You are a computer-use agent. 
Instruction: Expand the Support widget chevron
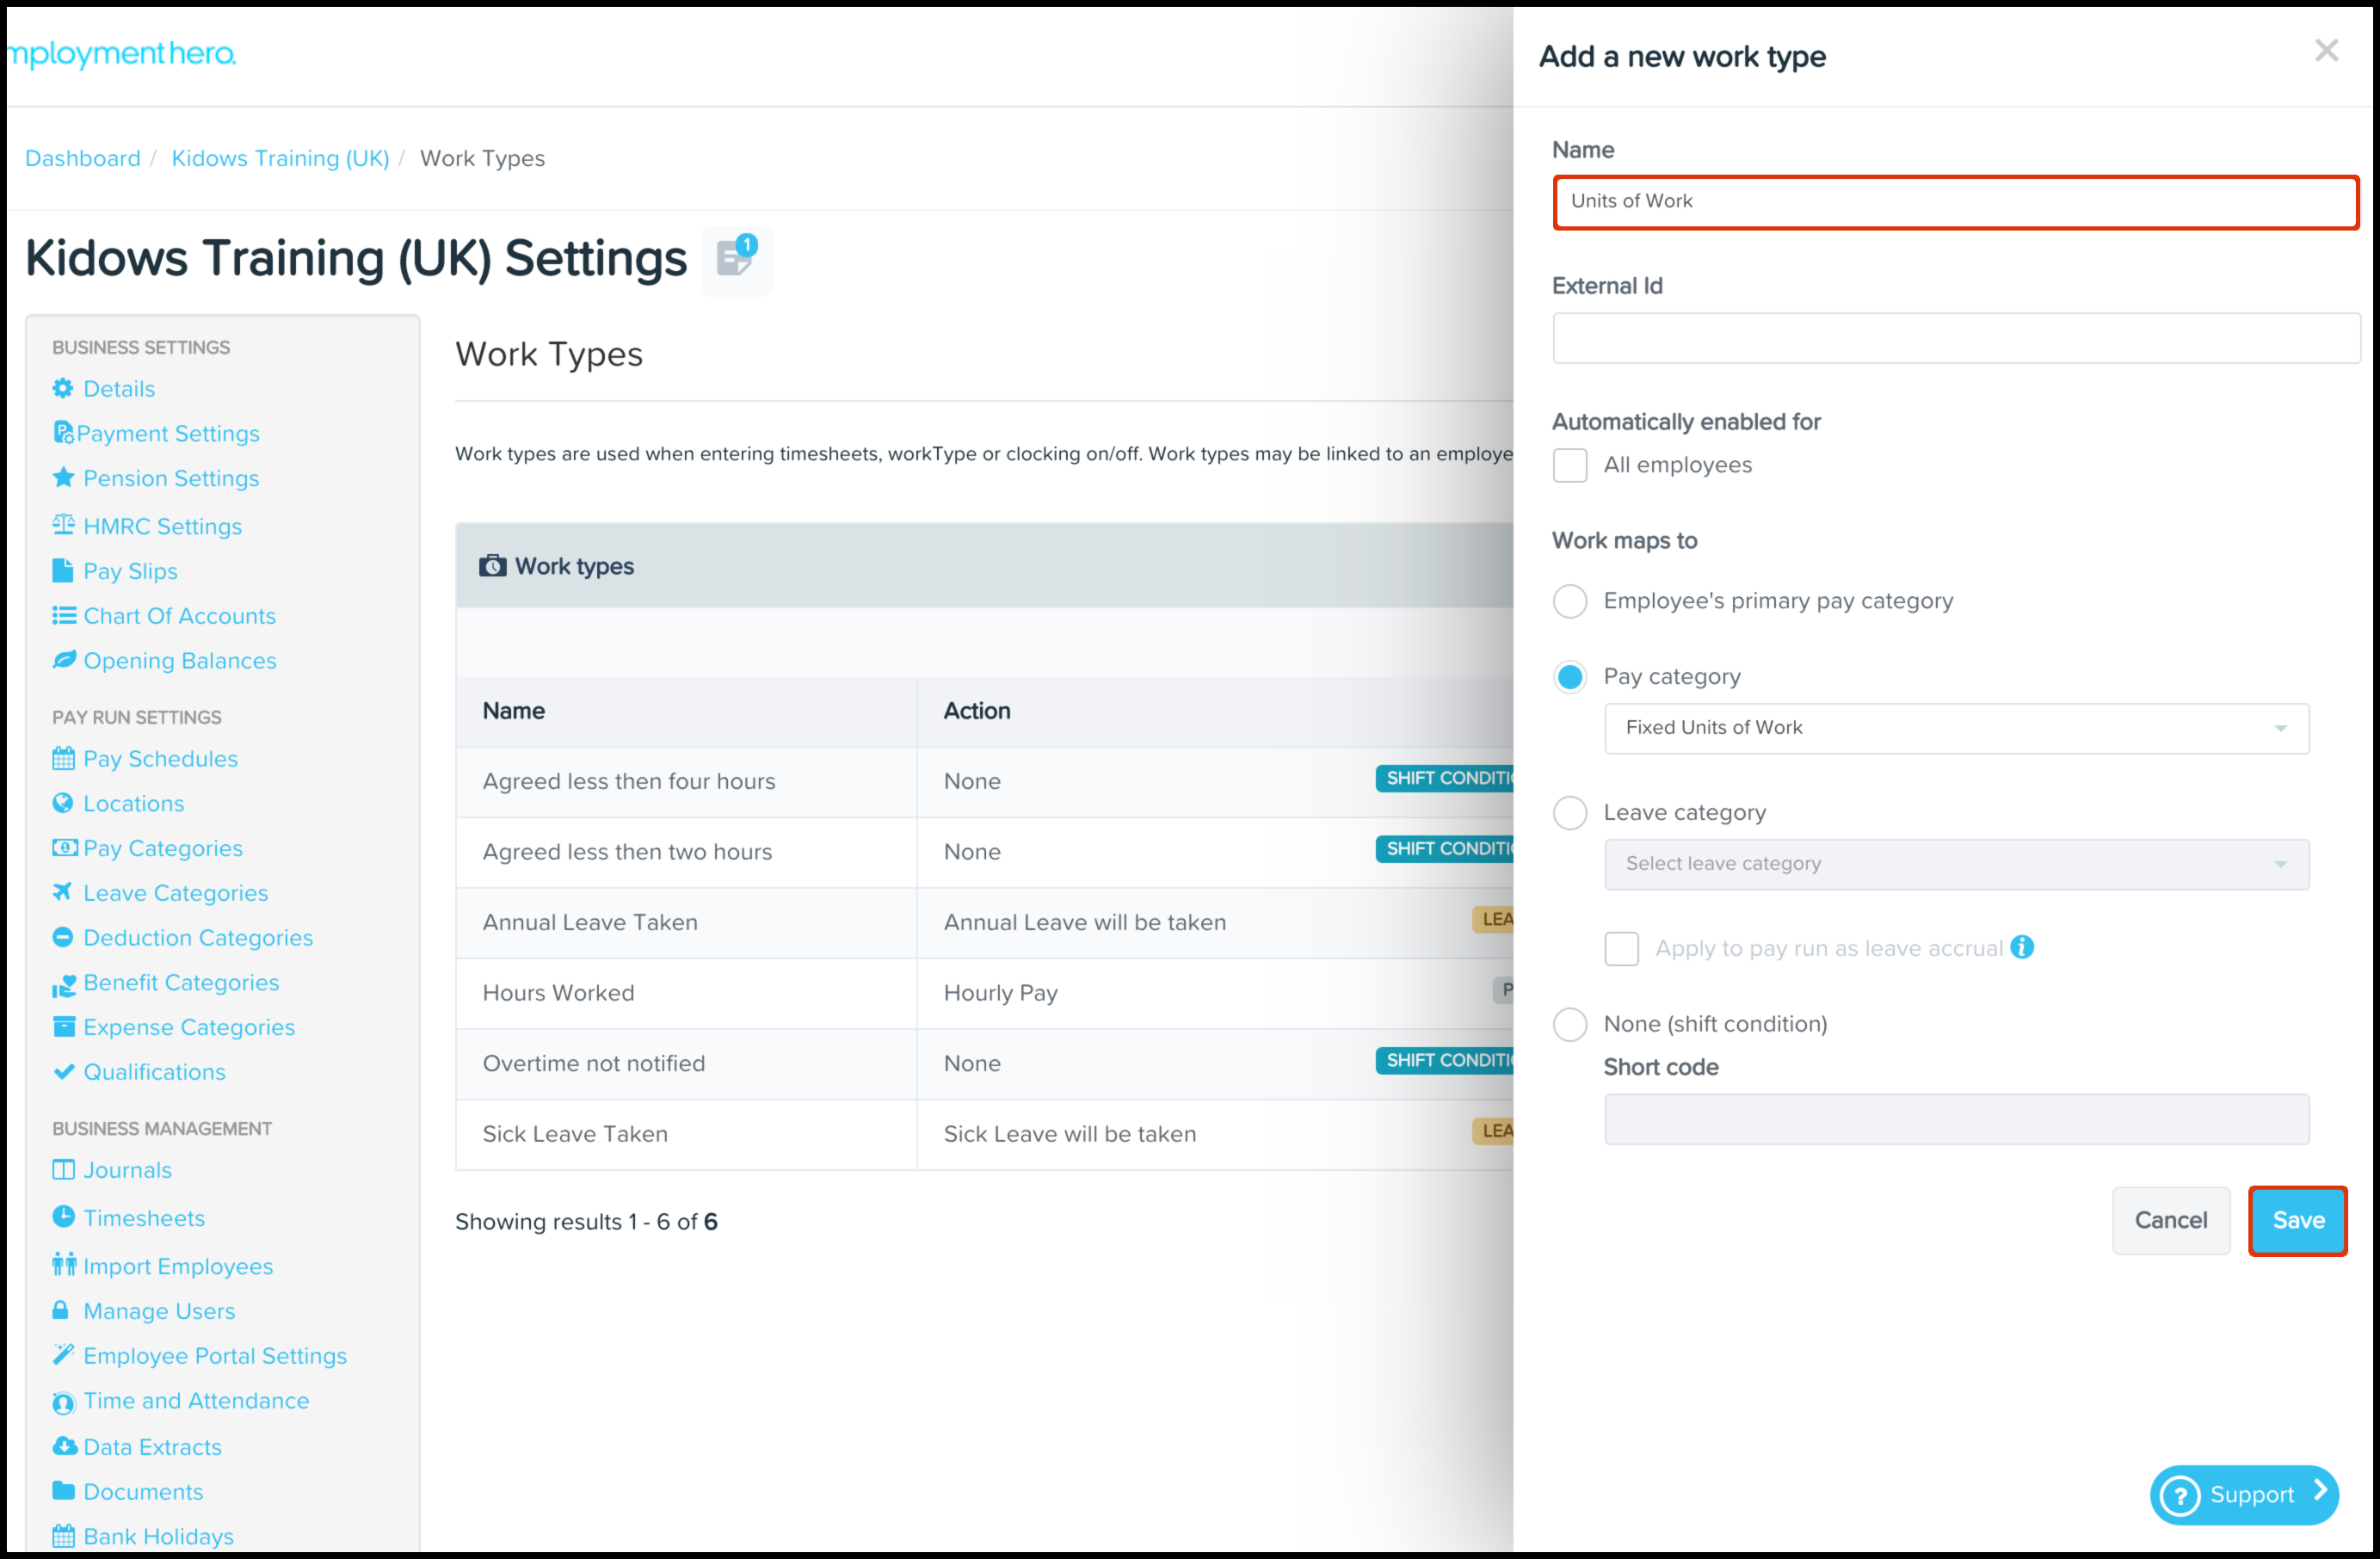tap(2320, 1492)
